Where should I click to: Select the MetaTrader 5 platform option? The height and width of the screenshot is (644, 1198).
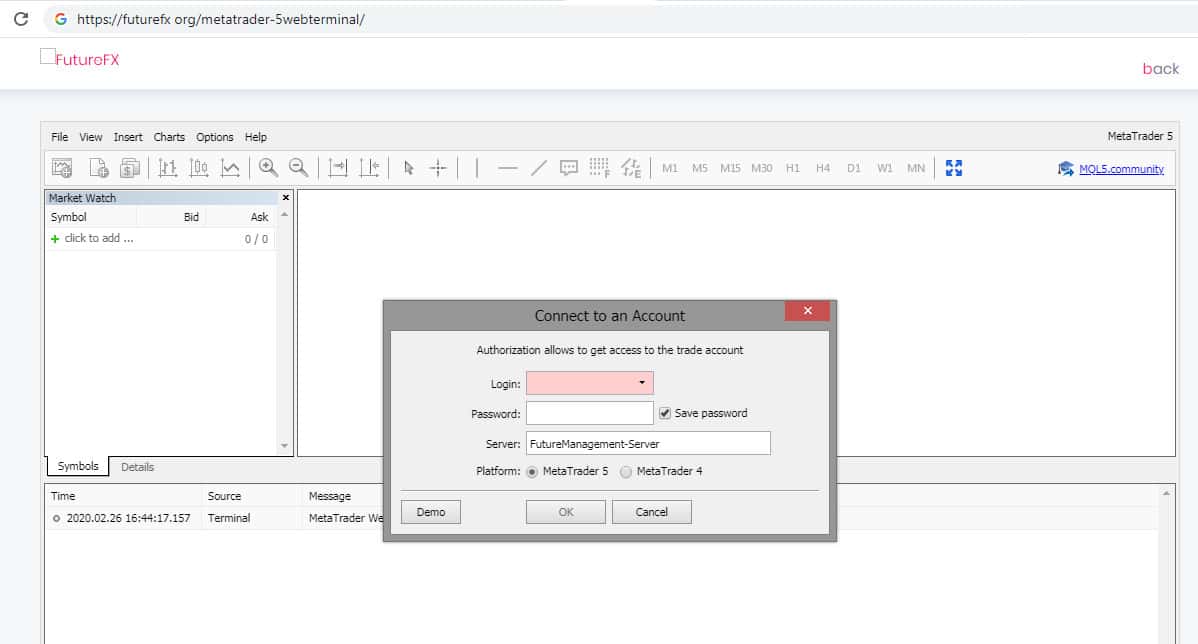(x=532, y=471)
